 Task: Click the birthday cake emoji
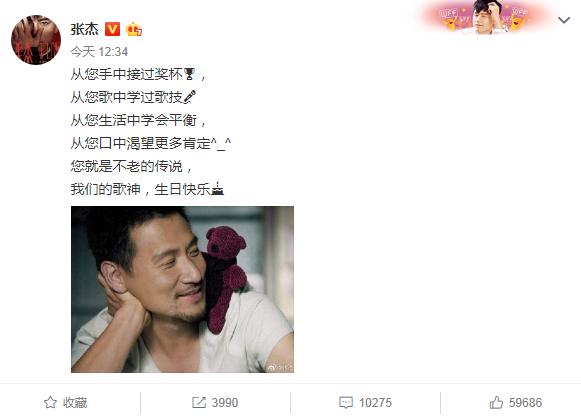click(x=218, y=189)
